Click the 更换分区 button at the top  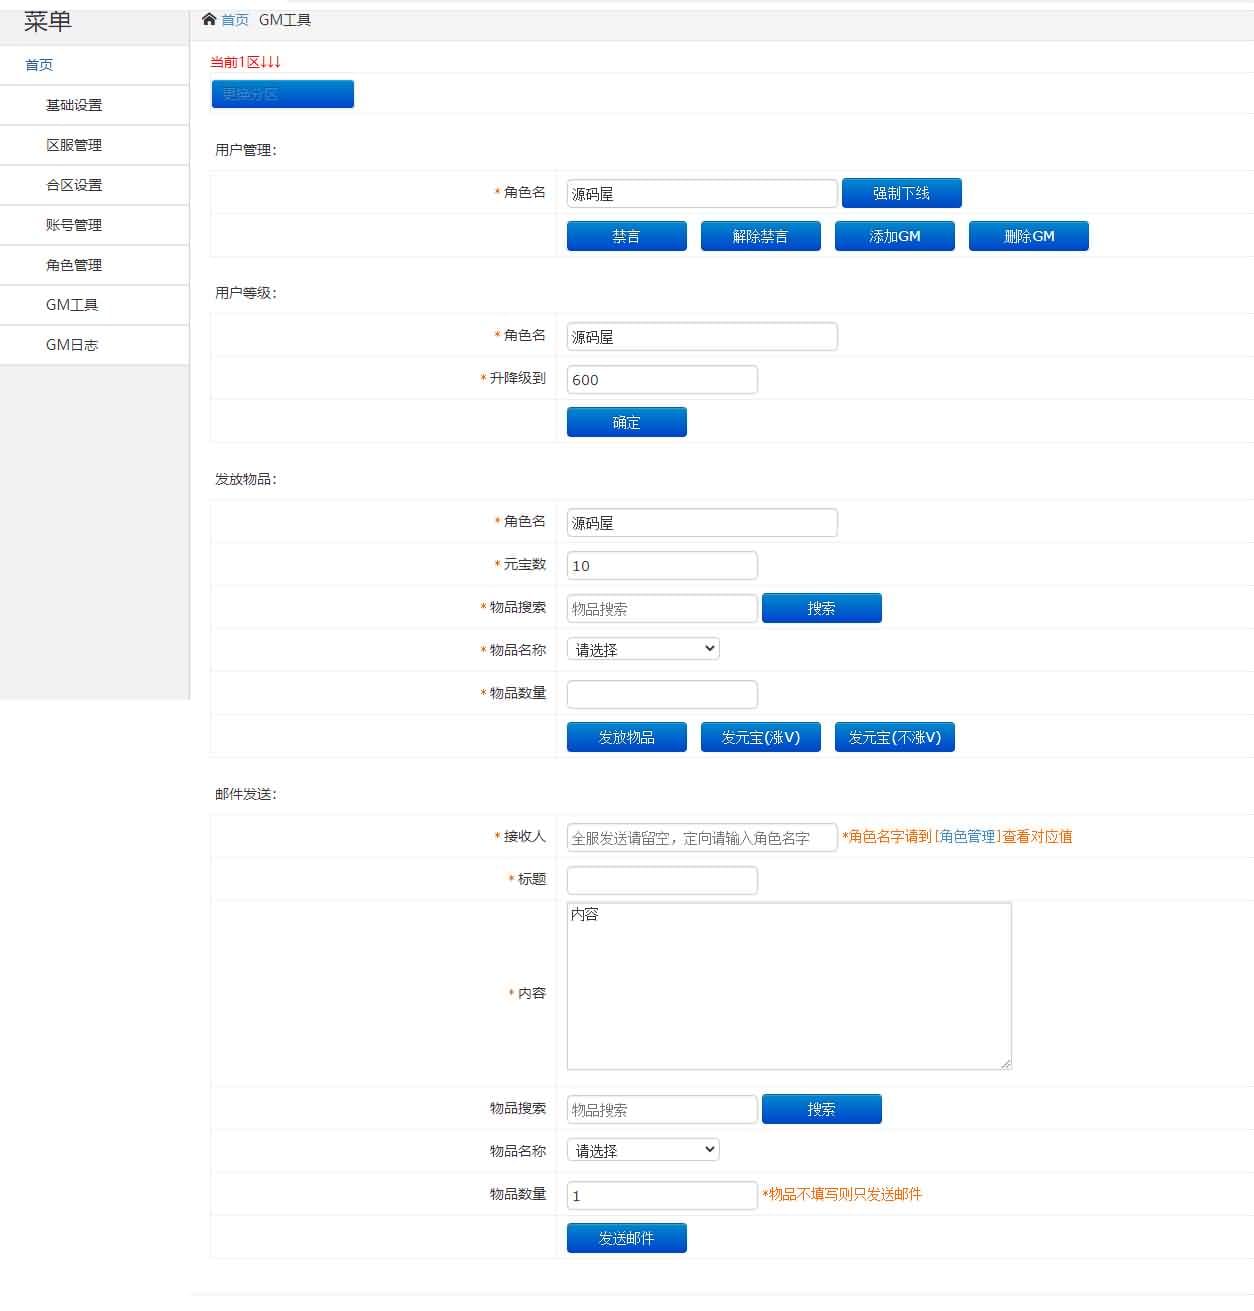pyautogui.click(x=282, y=93)
